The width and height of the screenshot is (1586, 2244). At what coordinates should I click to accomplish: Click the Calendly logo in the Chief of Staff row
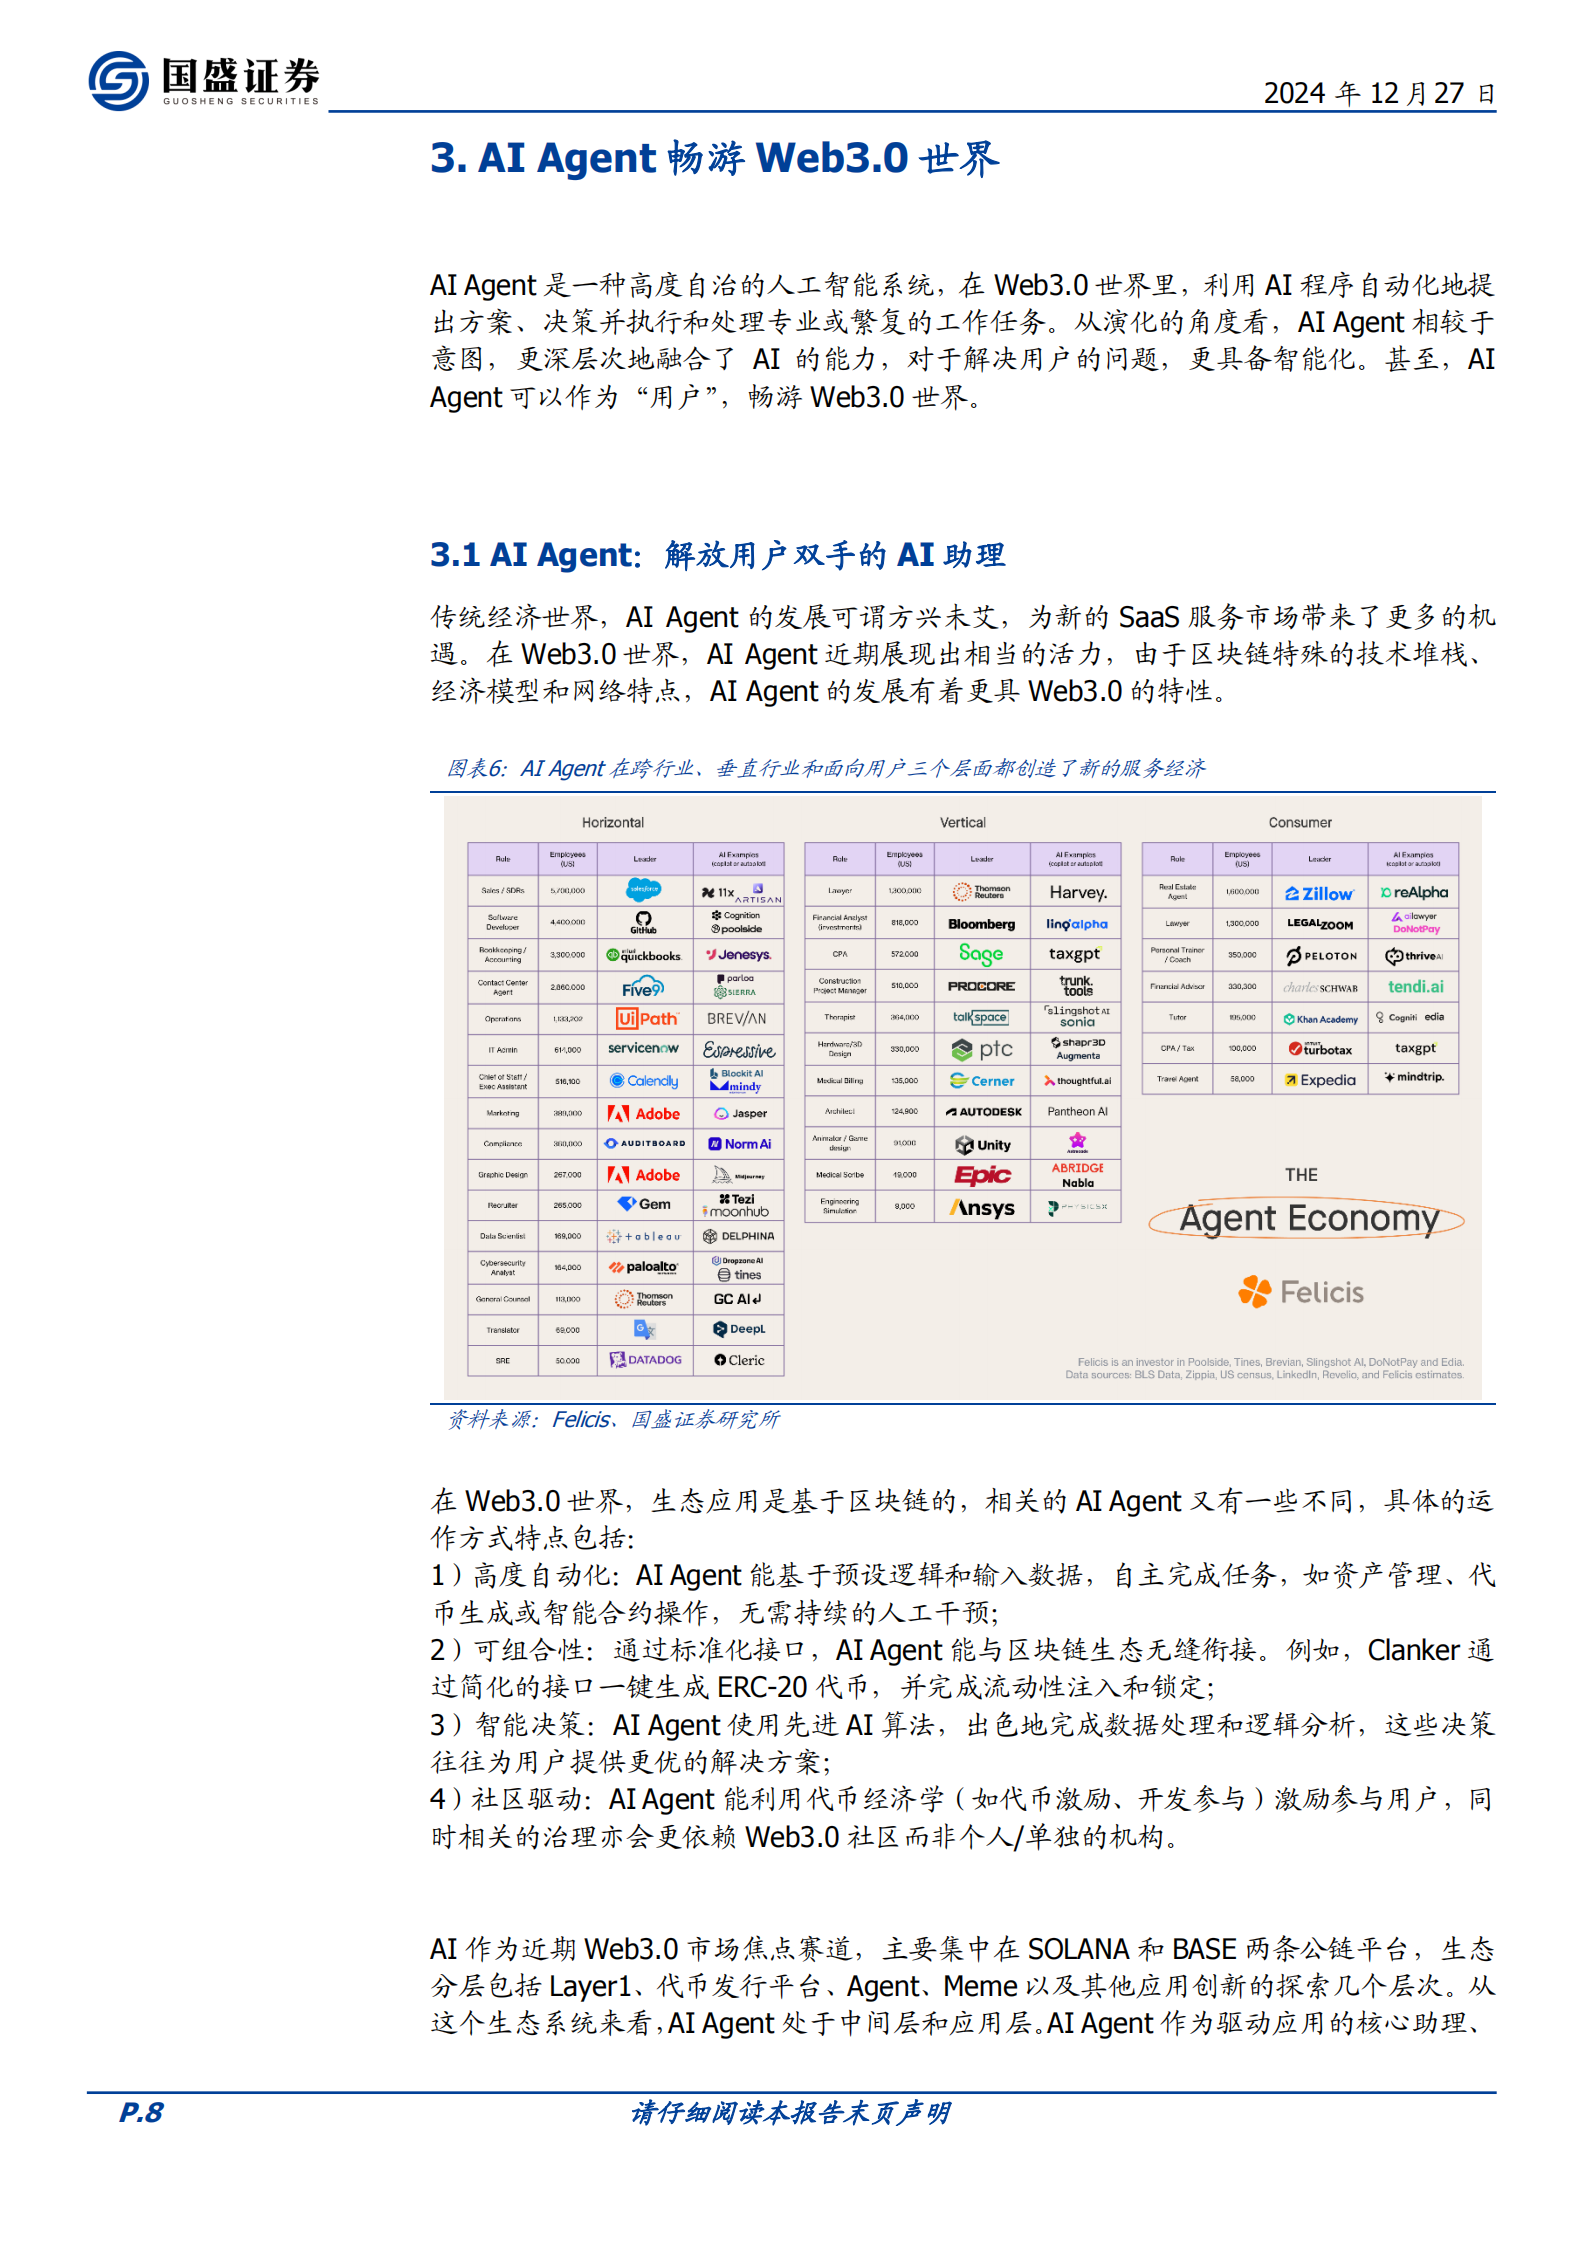point(644,1080)
